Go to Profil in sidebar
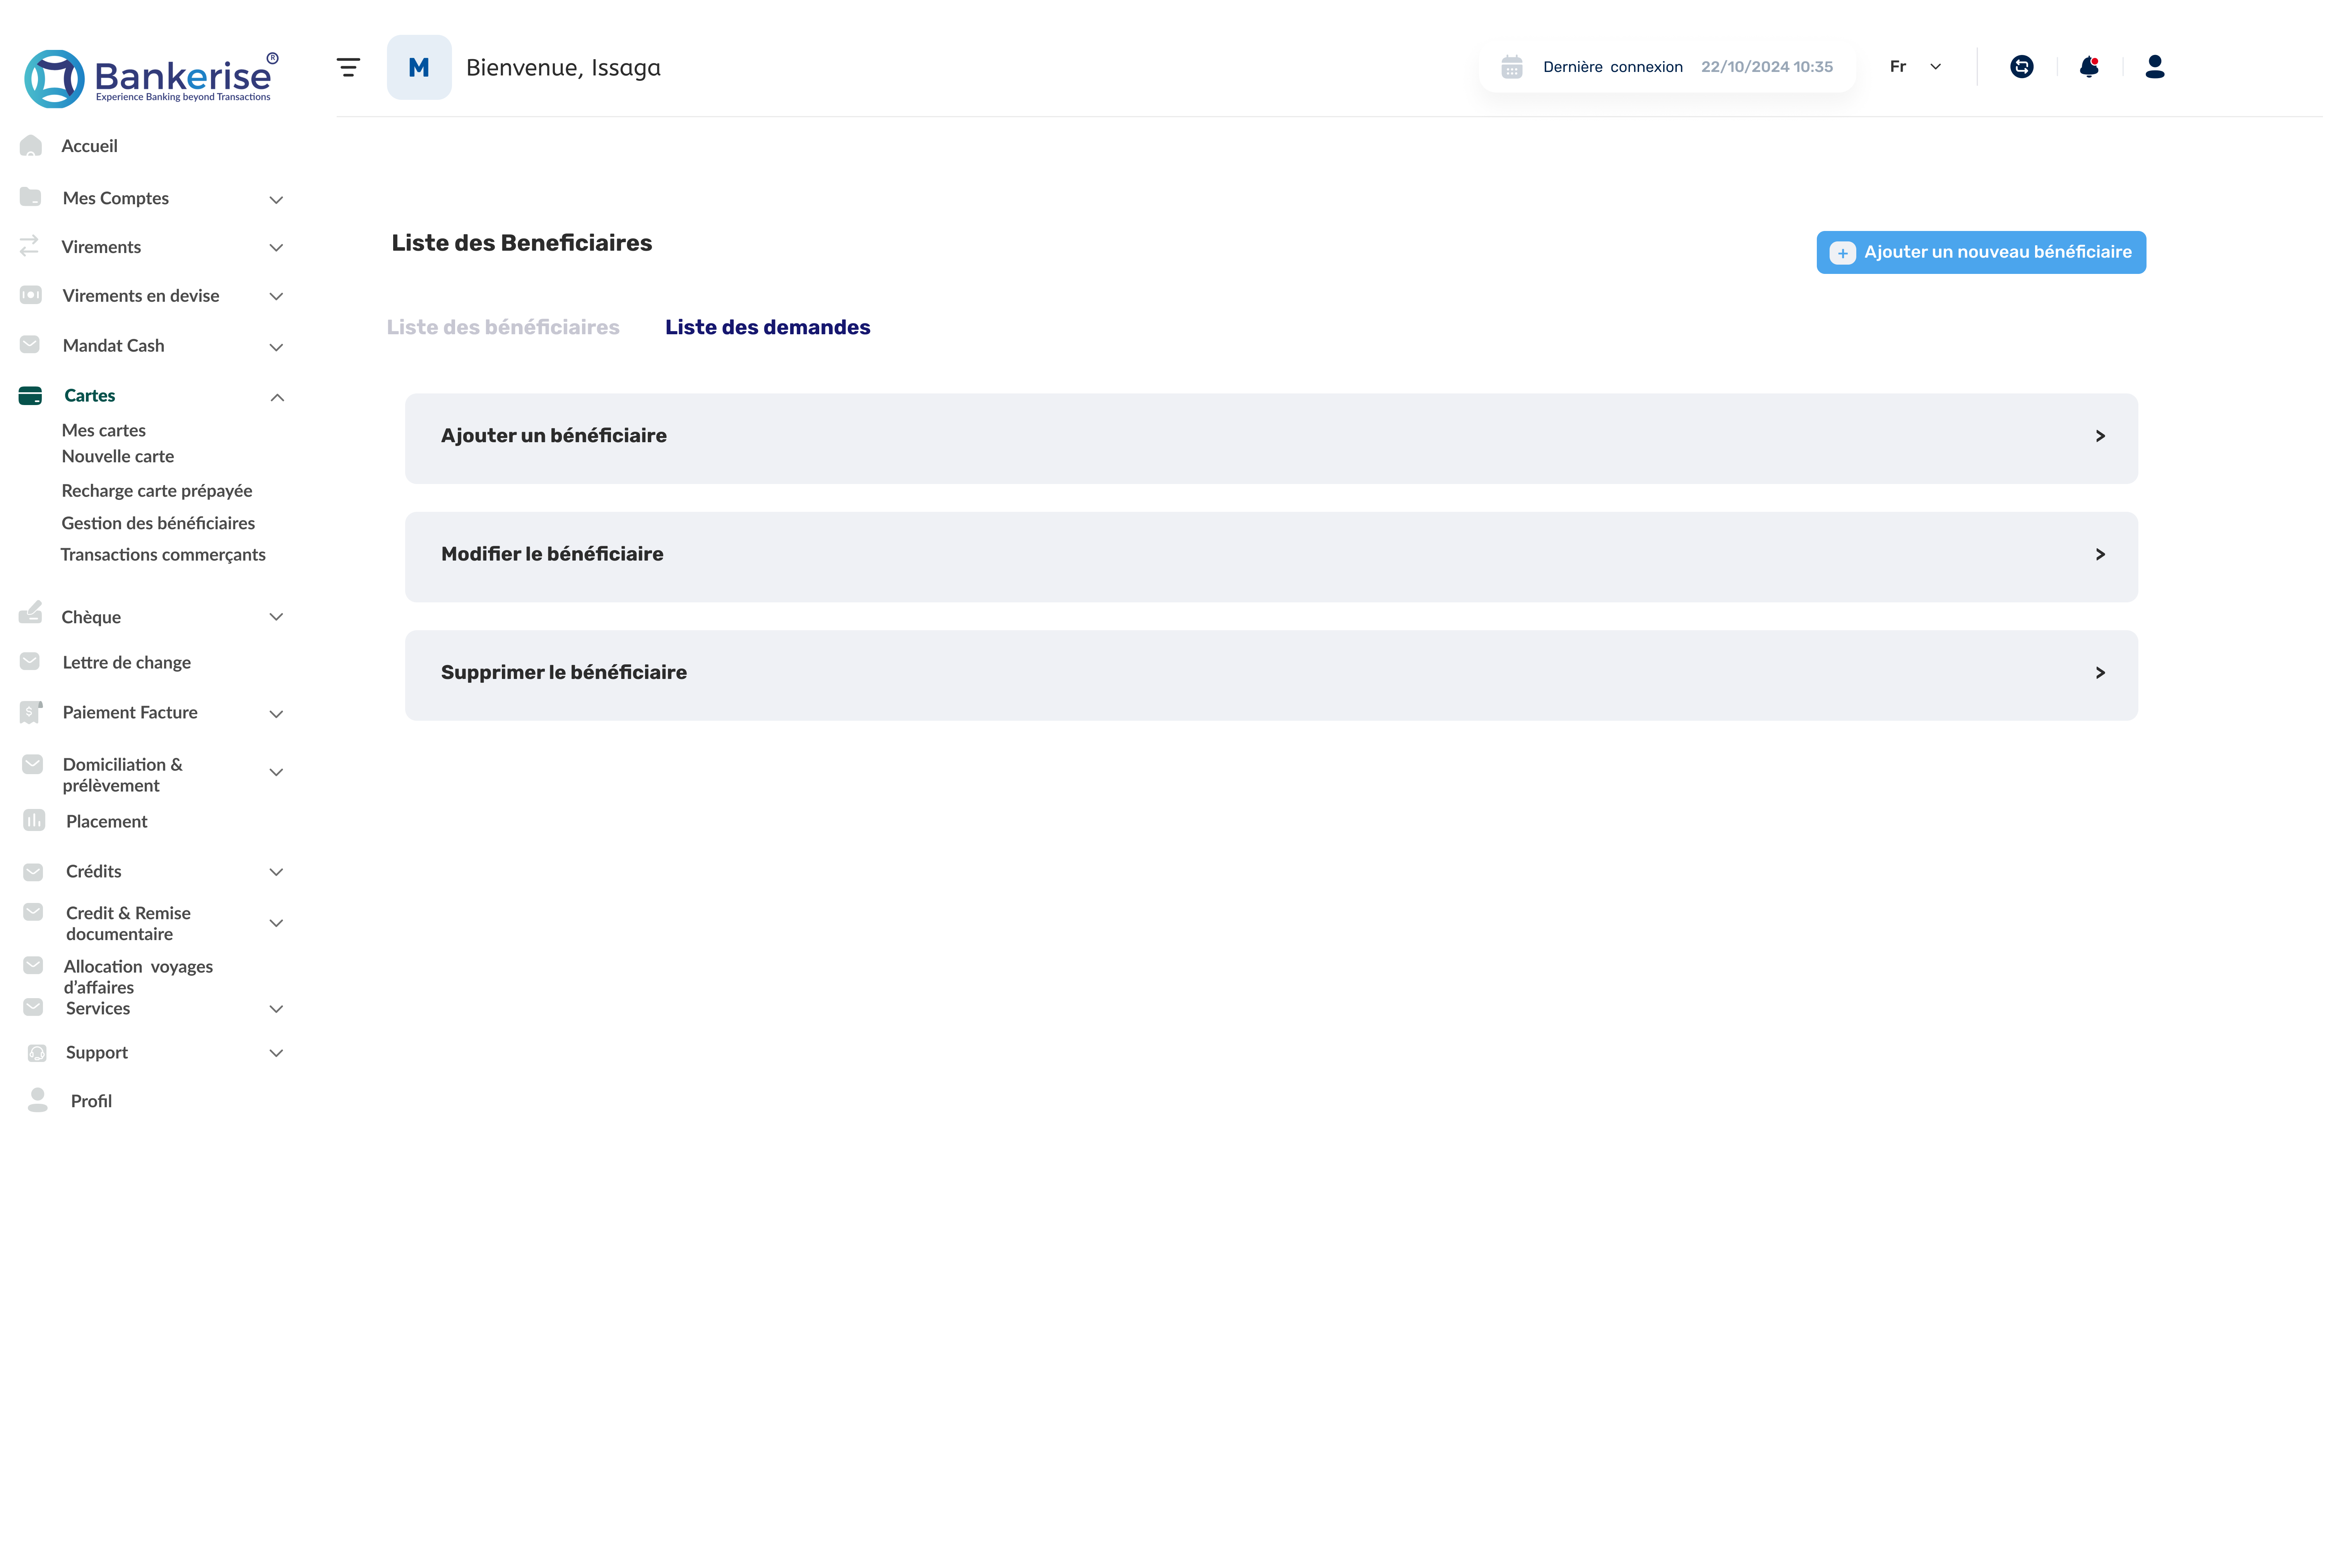Viewport: 2352px width, 1568px height. 91,1101
